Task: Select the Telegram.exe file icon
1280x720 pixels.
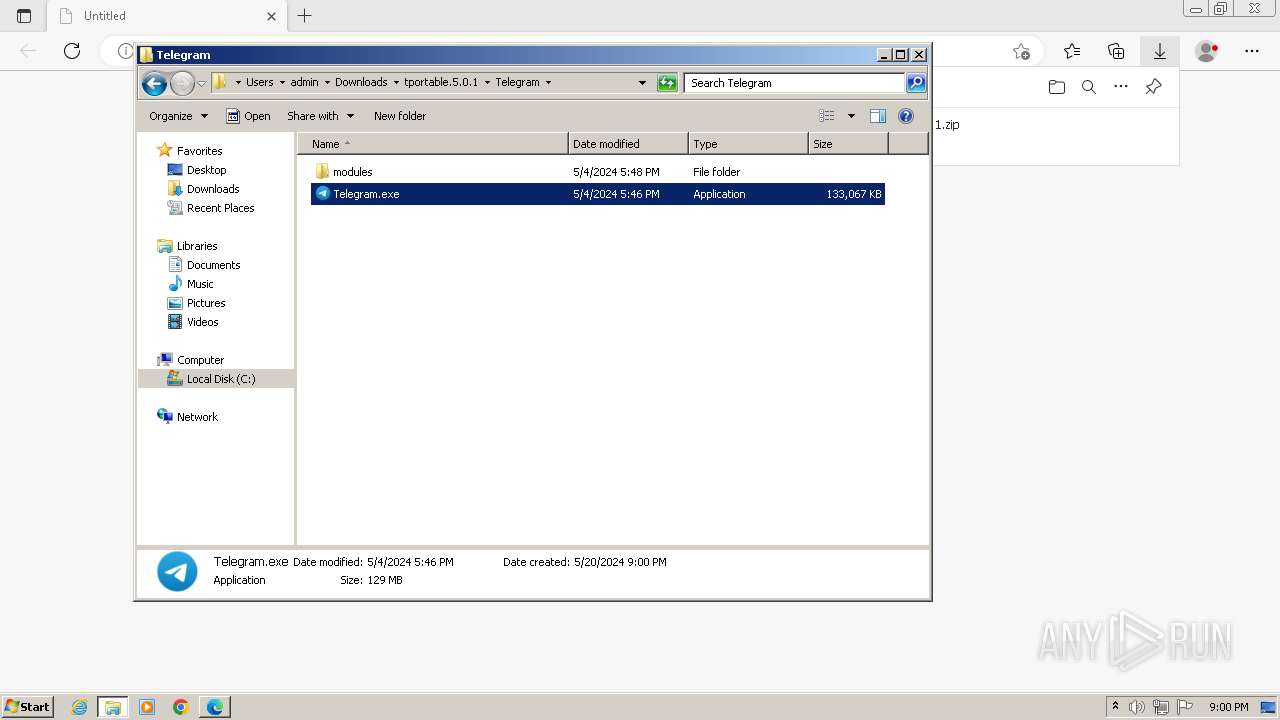Action: [322, 193]
